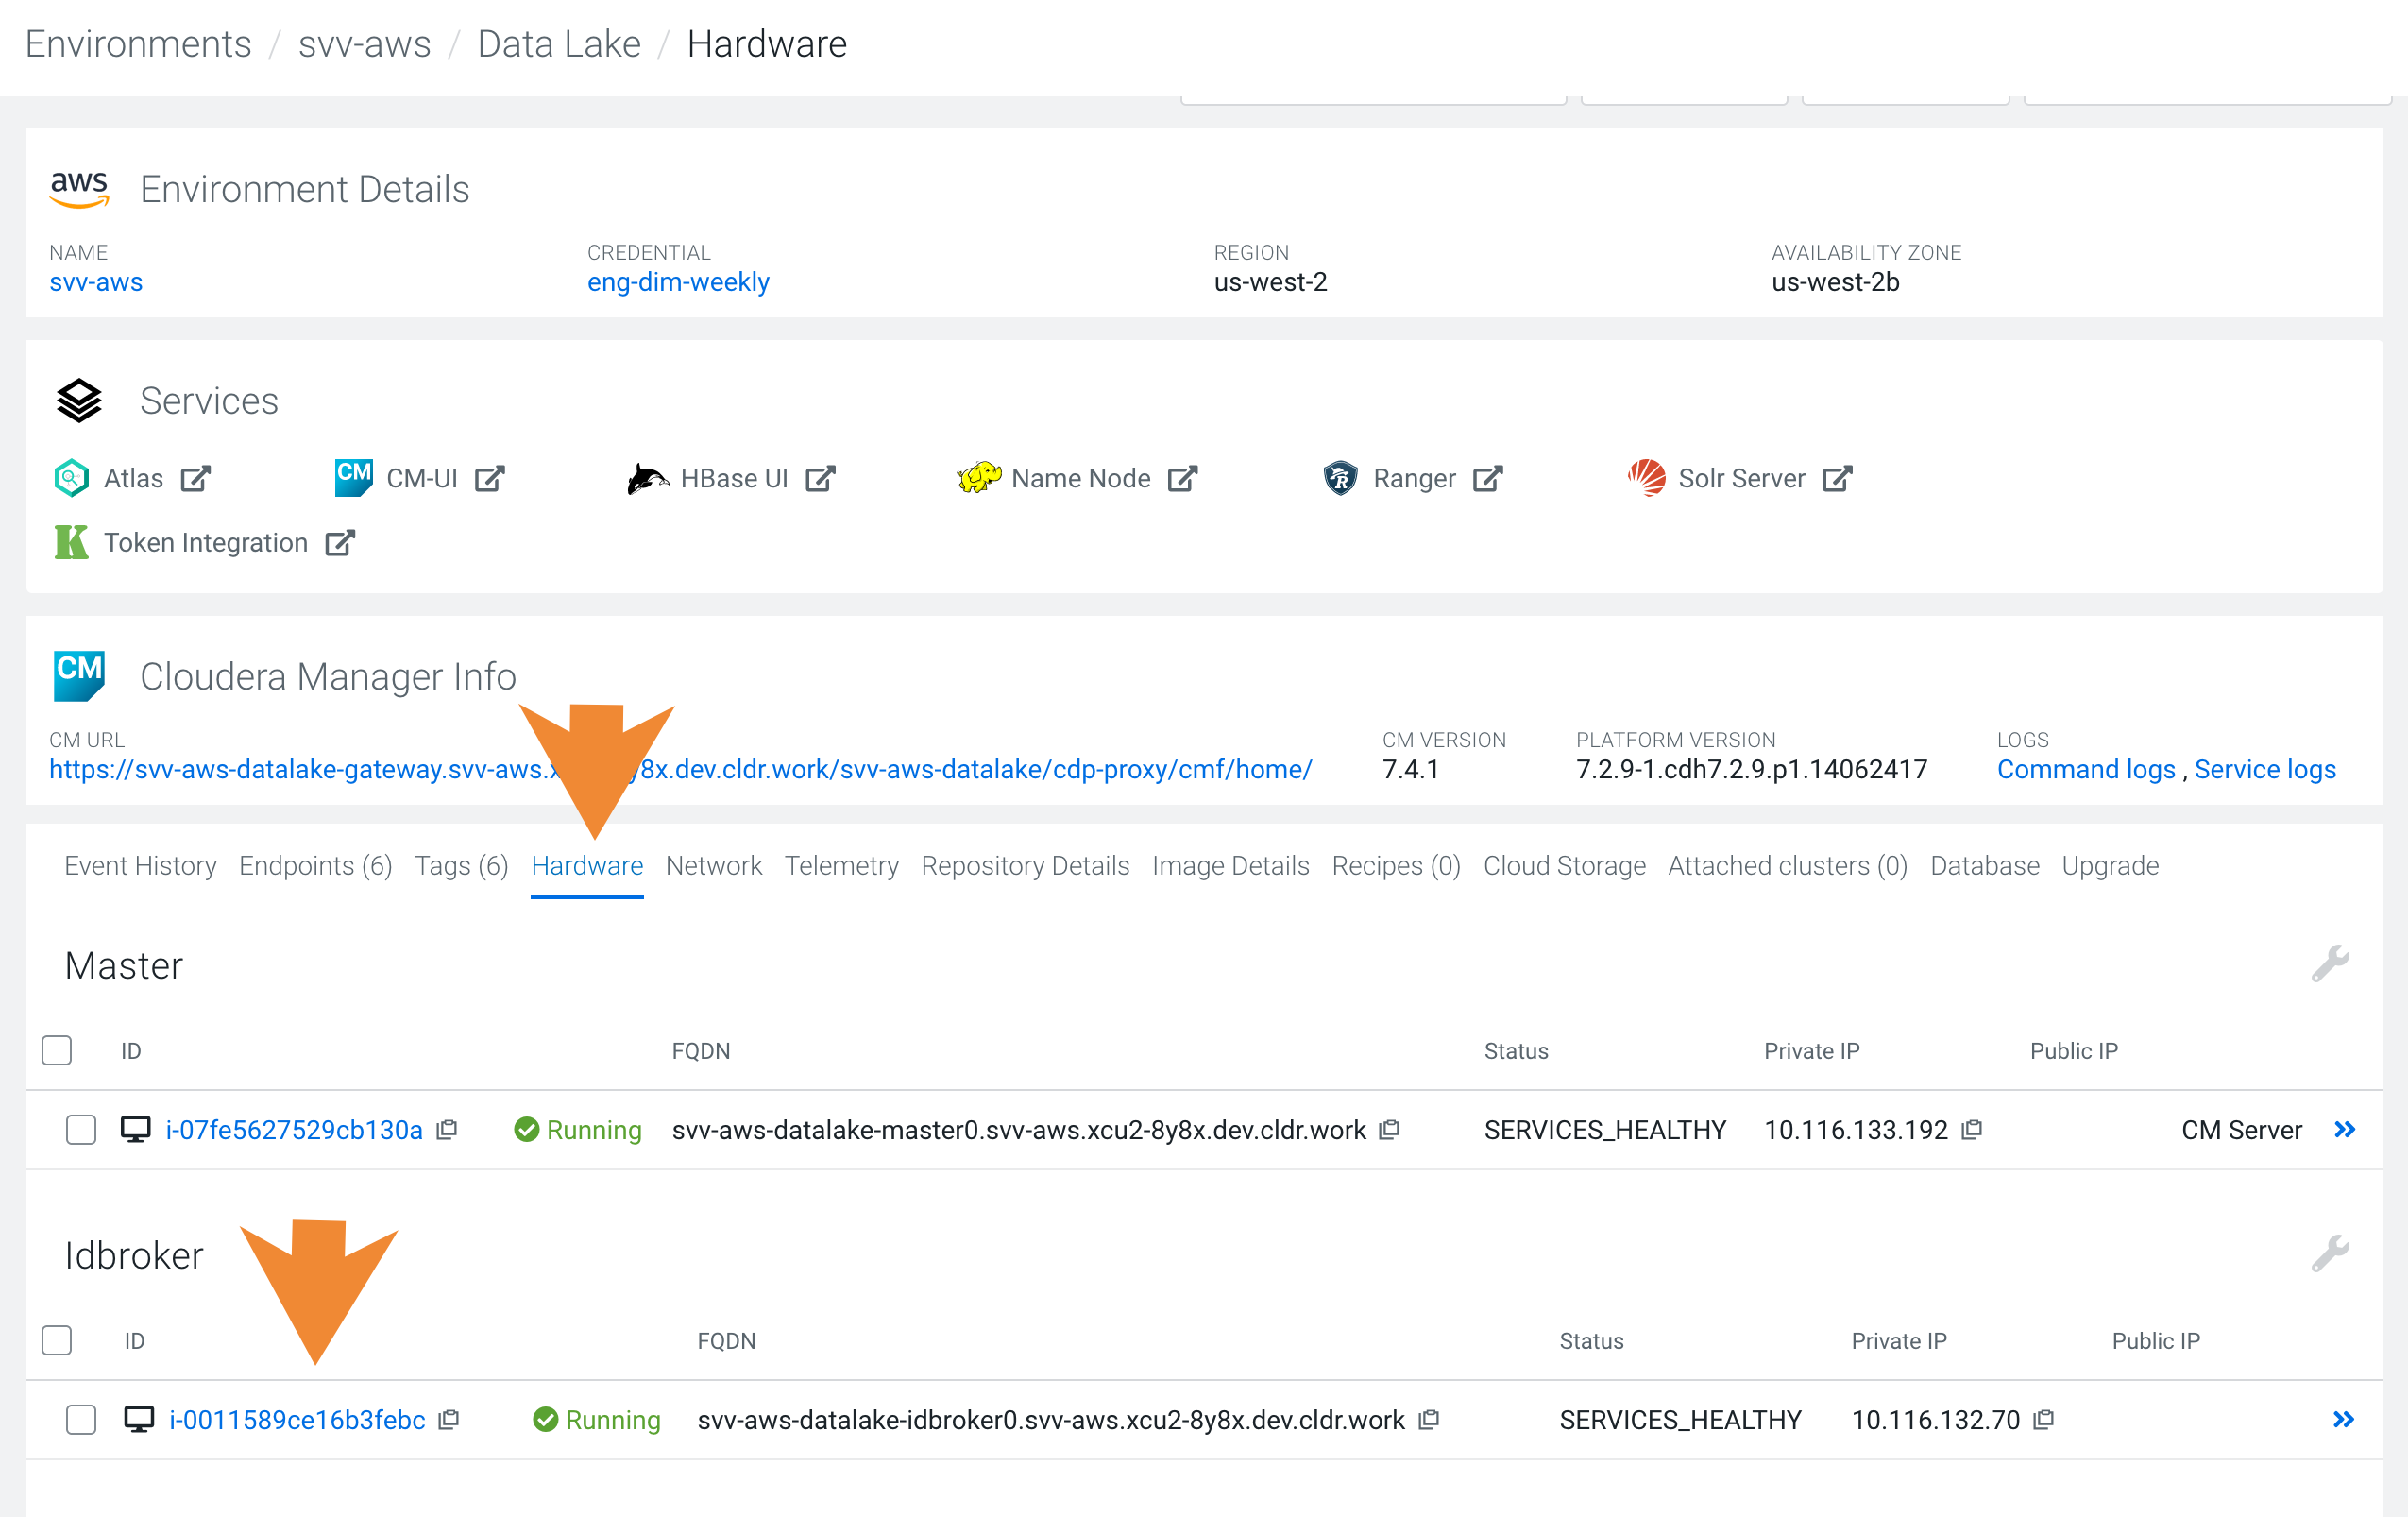Open eng-dim-weekly credential link
The image size is (2408, 1517).
click(x=678, y=282)
